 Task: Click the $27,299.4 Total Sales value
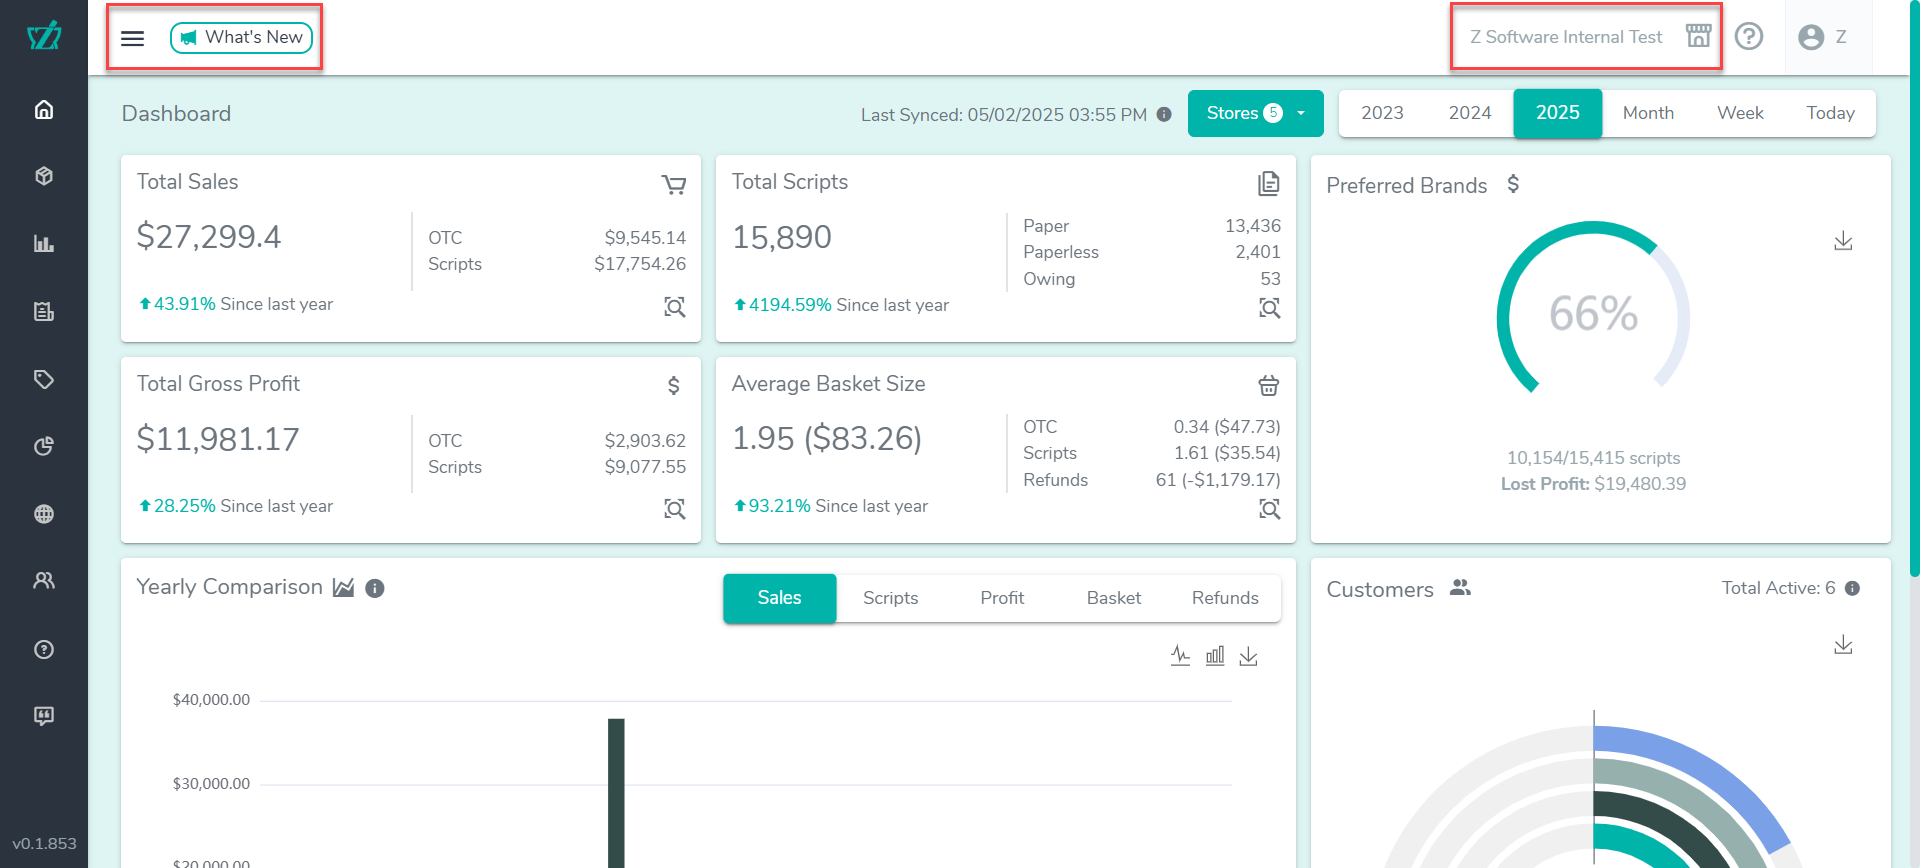tap(209, 237)
